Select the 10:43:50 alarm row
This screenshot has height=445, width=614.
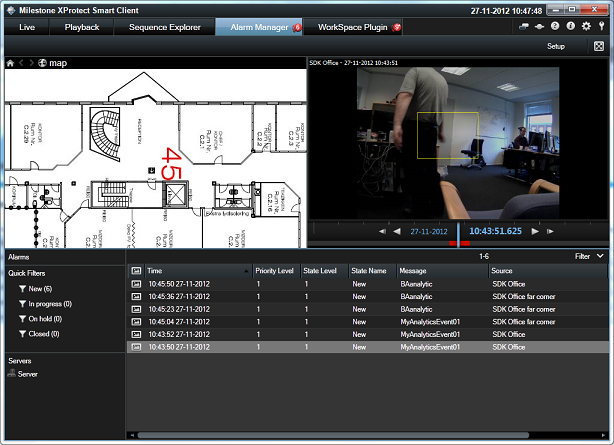(x=367, y=347)
